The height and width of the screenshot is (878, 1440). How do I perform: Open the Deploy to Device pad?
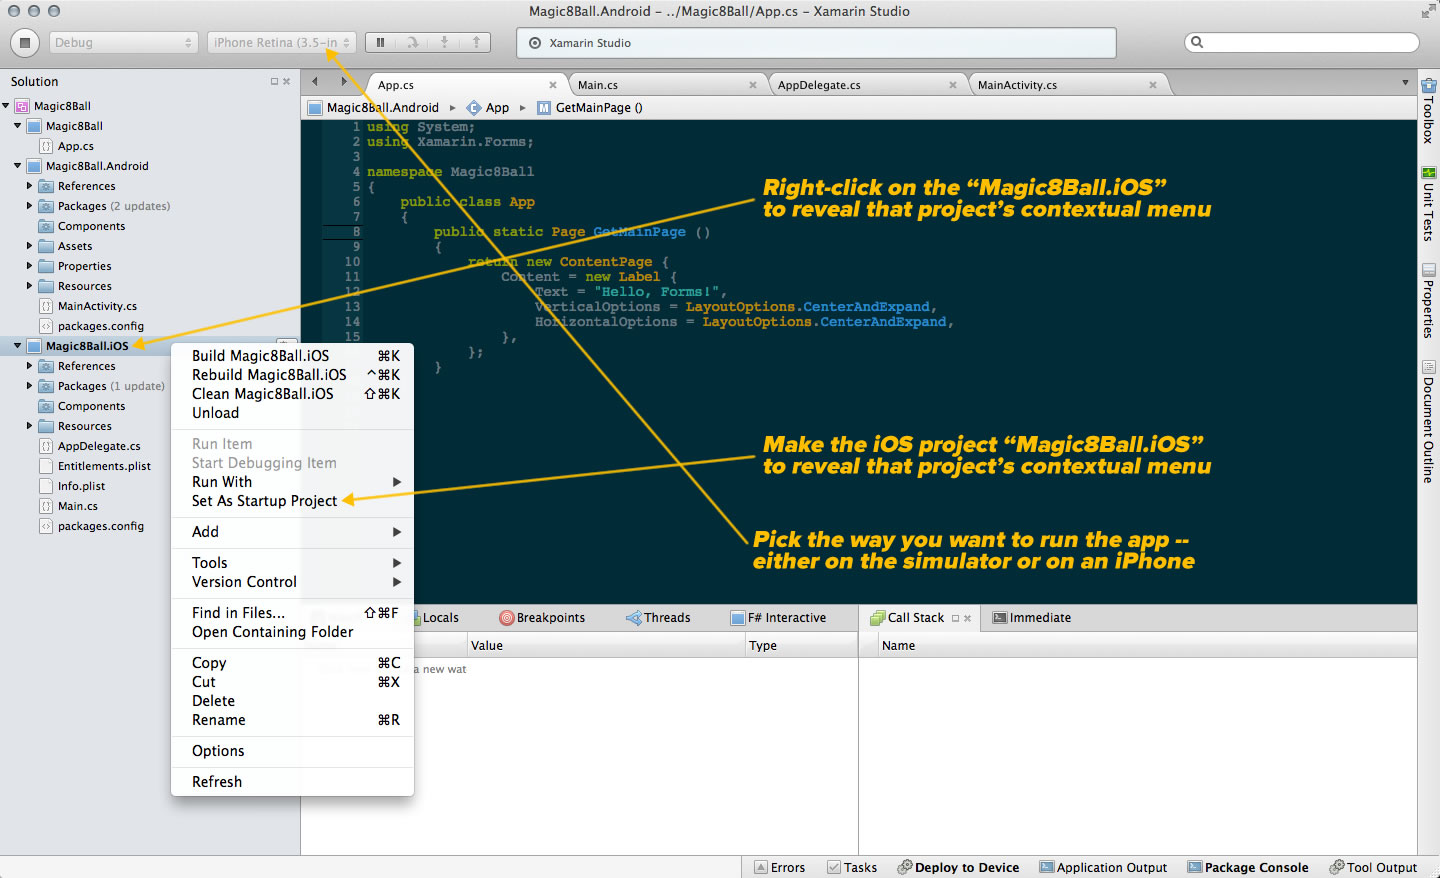click(x=958, y=867)
